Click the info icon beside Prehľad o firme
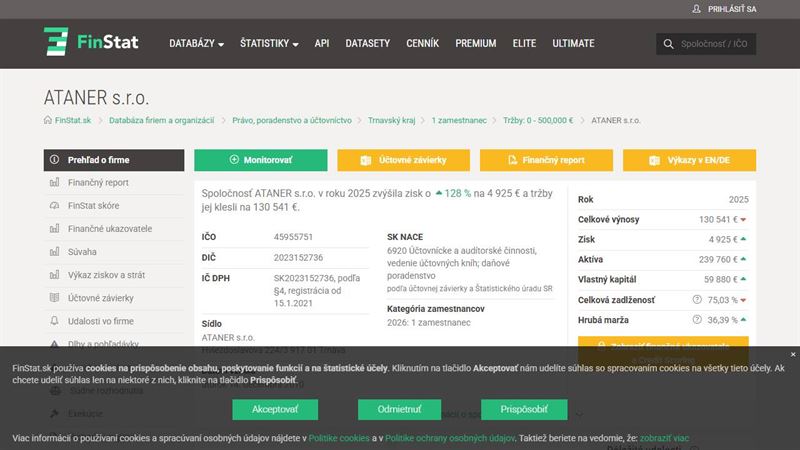The height and width of the screenshot is (450, 800). pos(55,160)
